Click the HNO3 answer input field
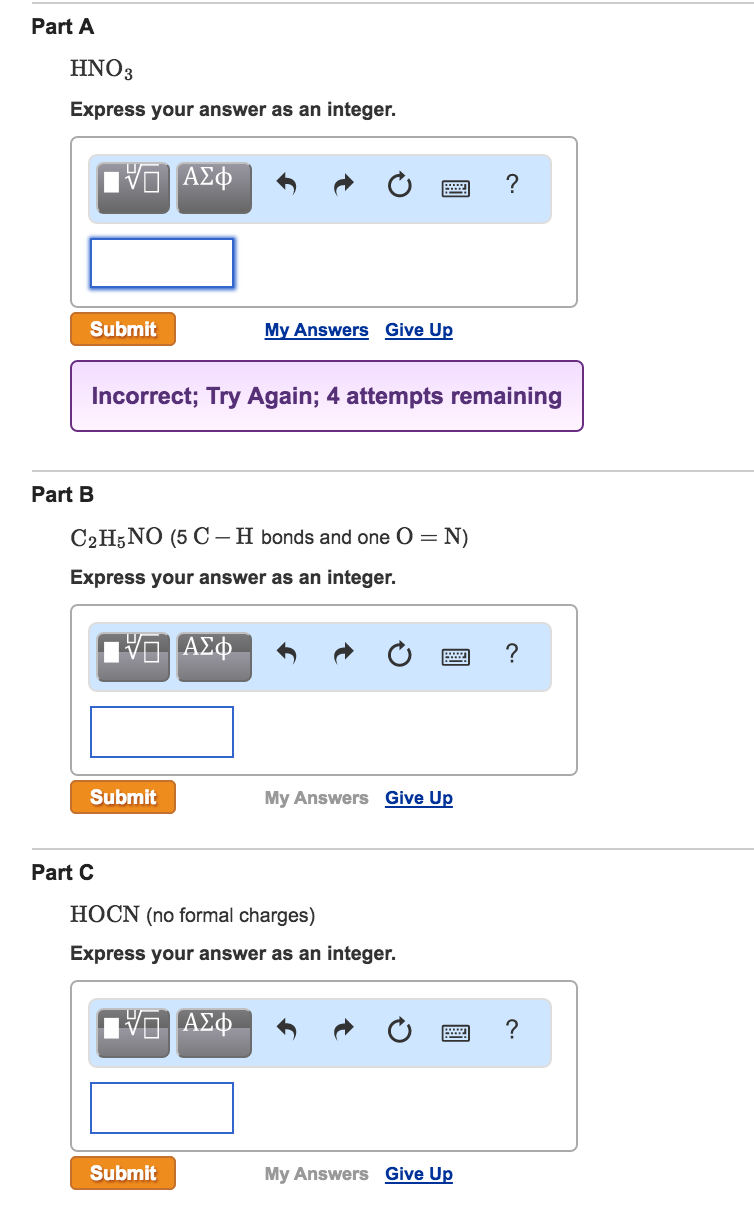Viewport: 754px width, 1230px height. [162, 263]
